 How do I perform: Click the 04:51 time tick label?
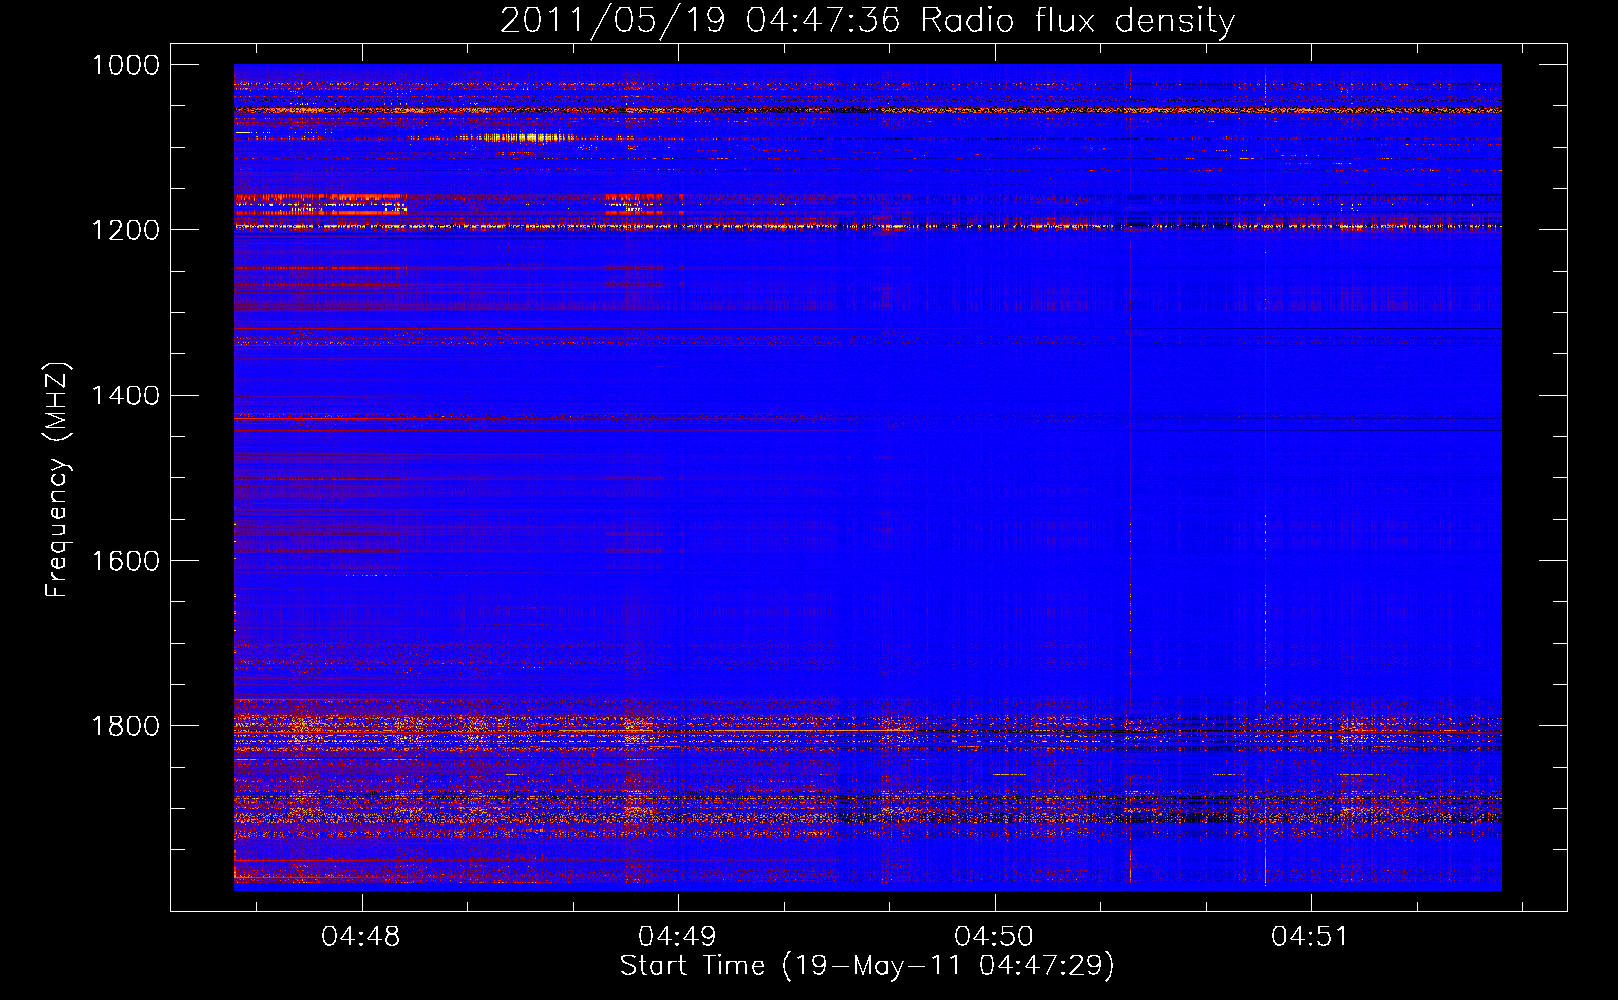[1310, 937]
